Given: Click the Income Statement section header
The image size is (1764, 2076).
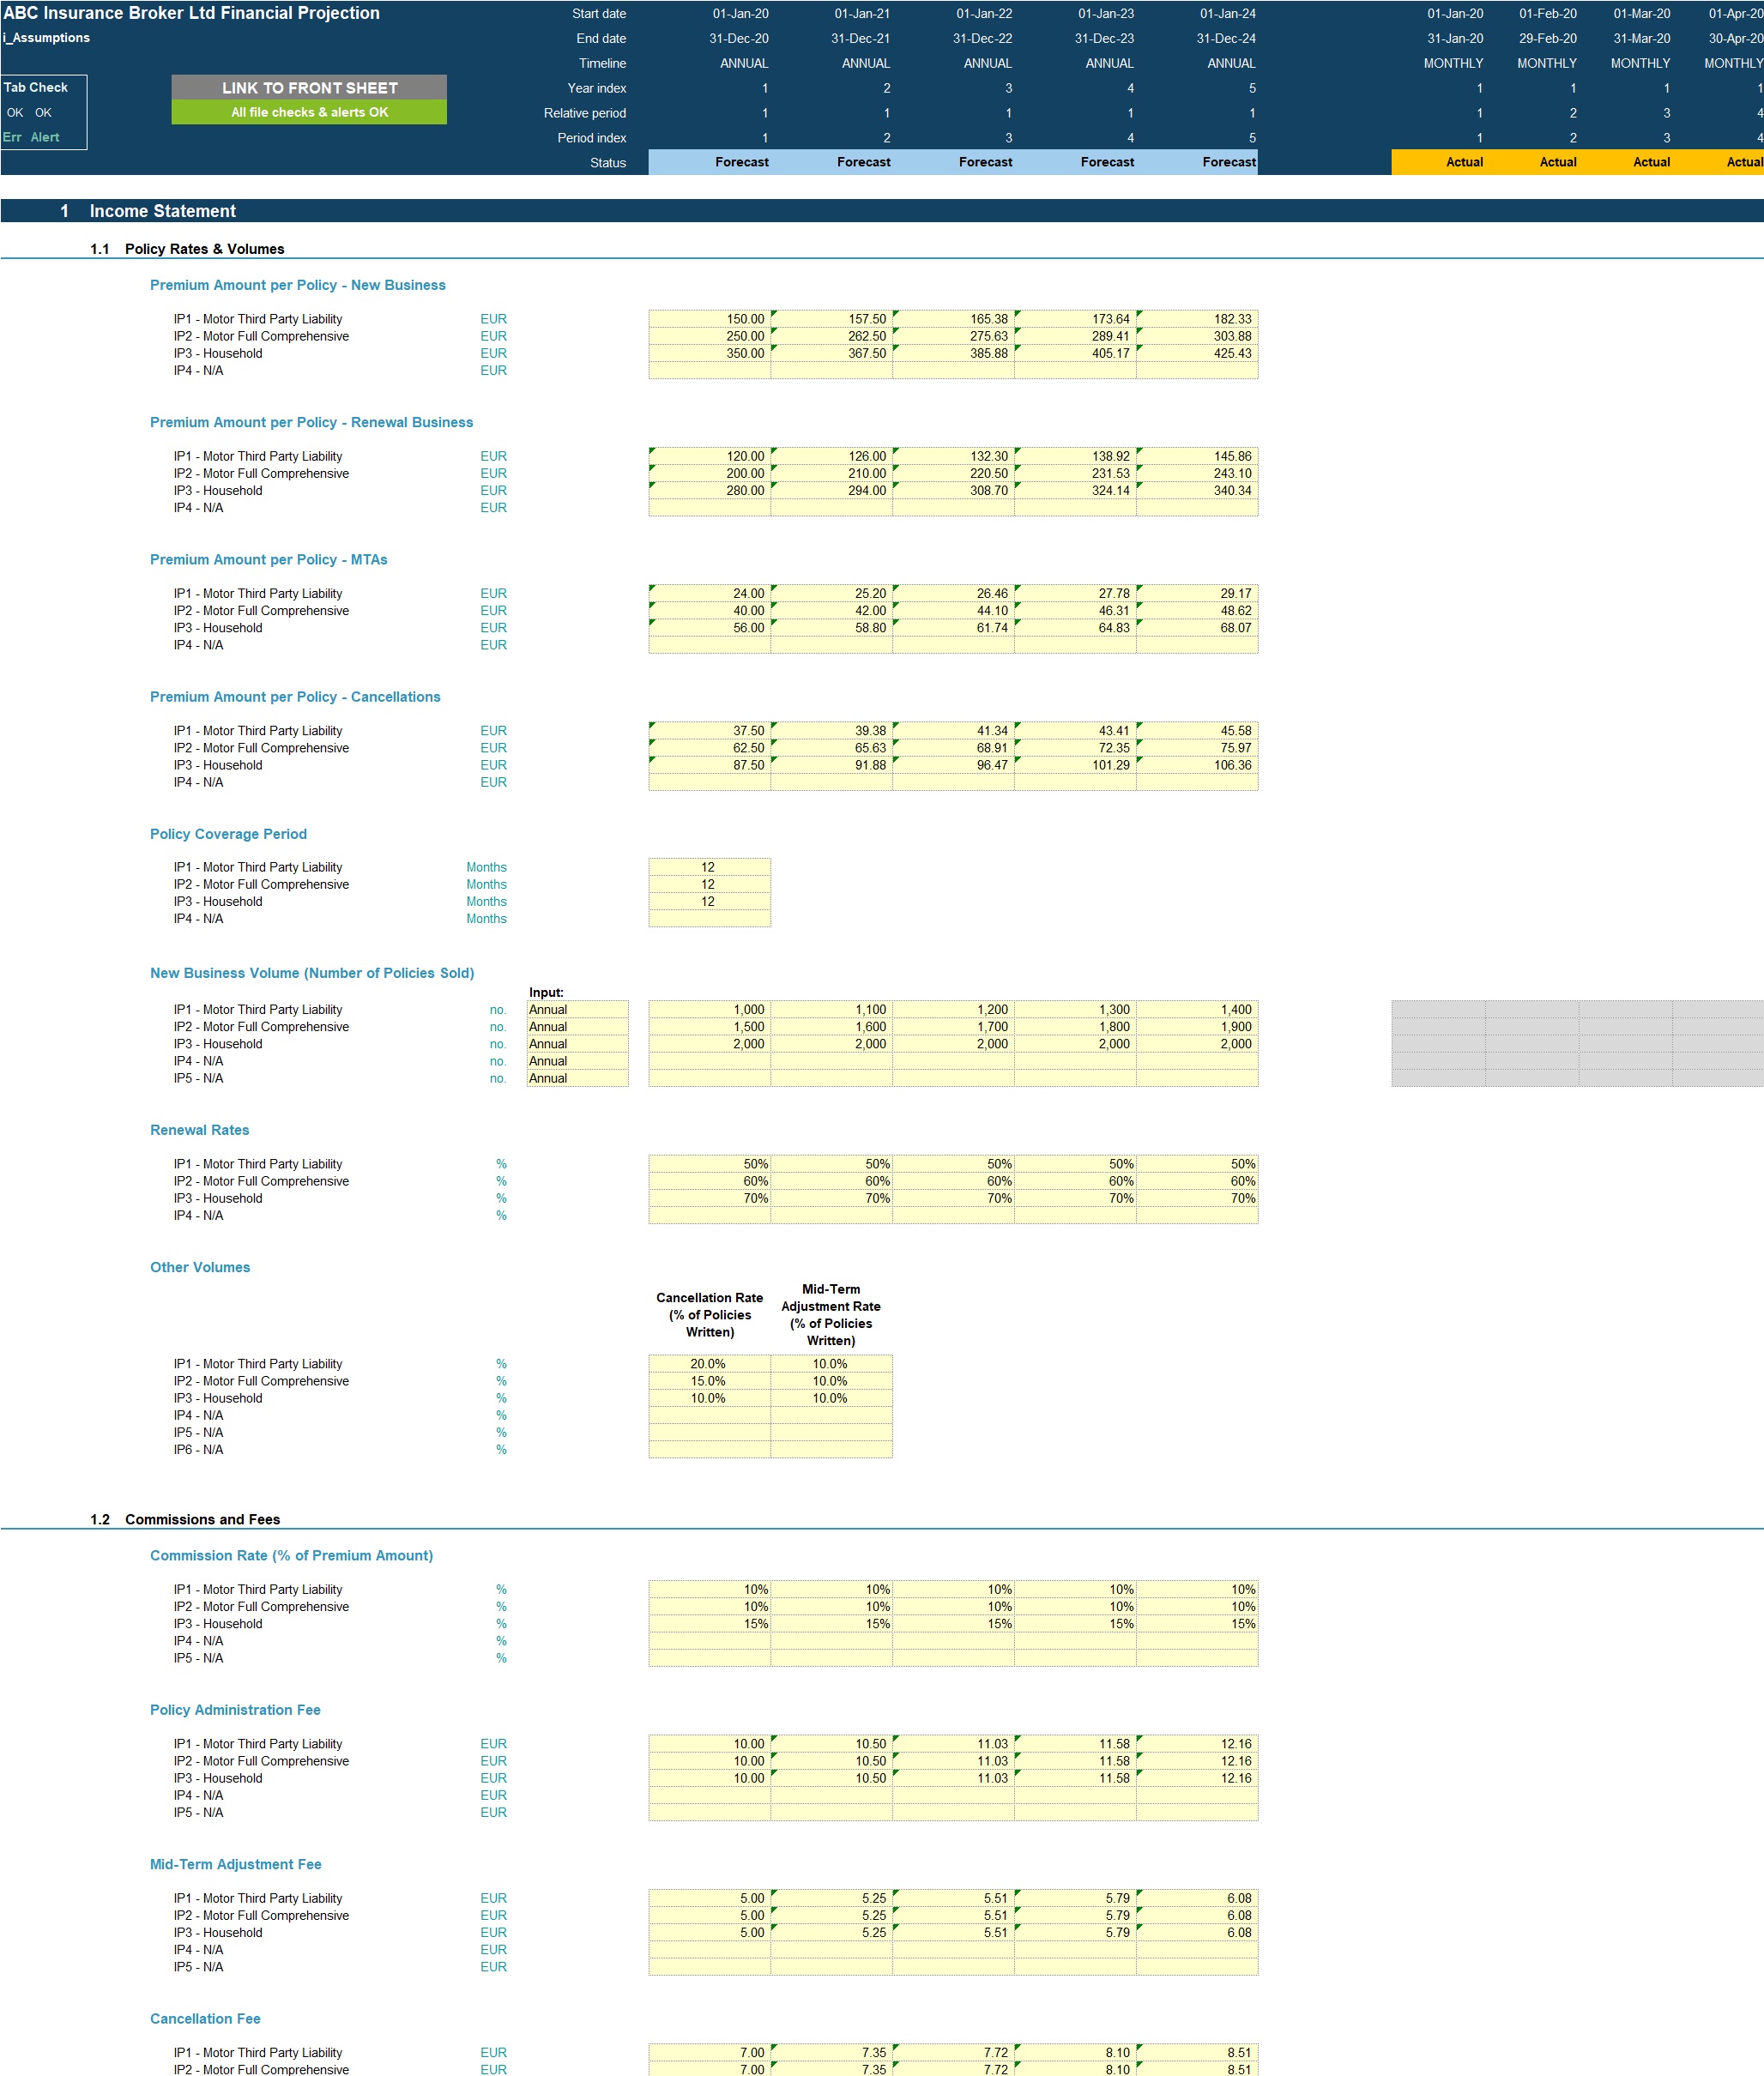Looking at the screenshot, I should pos(163,211).
